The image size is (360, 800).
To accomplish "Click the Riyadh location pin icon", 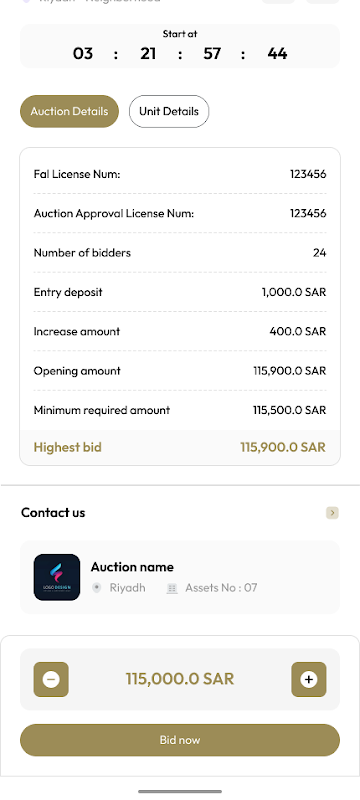I will pyautogui.click(x=96, y=588).
